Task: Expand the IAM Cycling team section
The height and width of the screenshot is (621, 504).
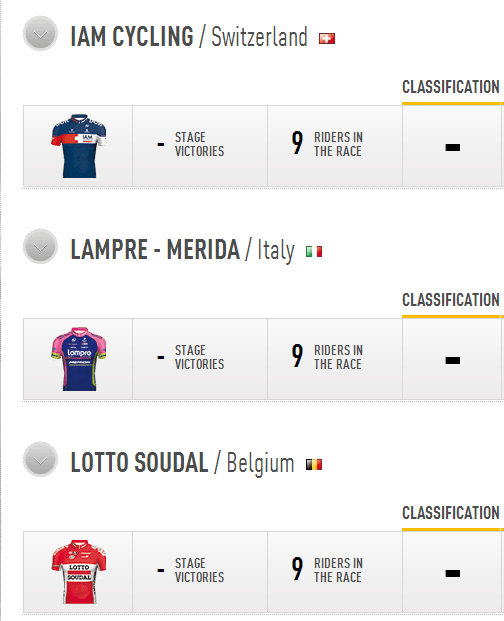Action: (40, 34)
